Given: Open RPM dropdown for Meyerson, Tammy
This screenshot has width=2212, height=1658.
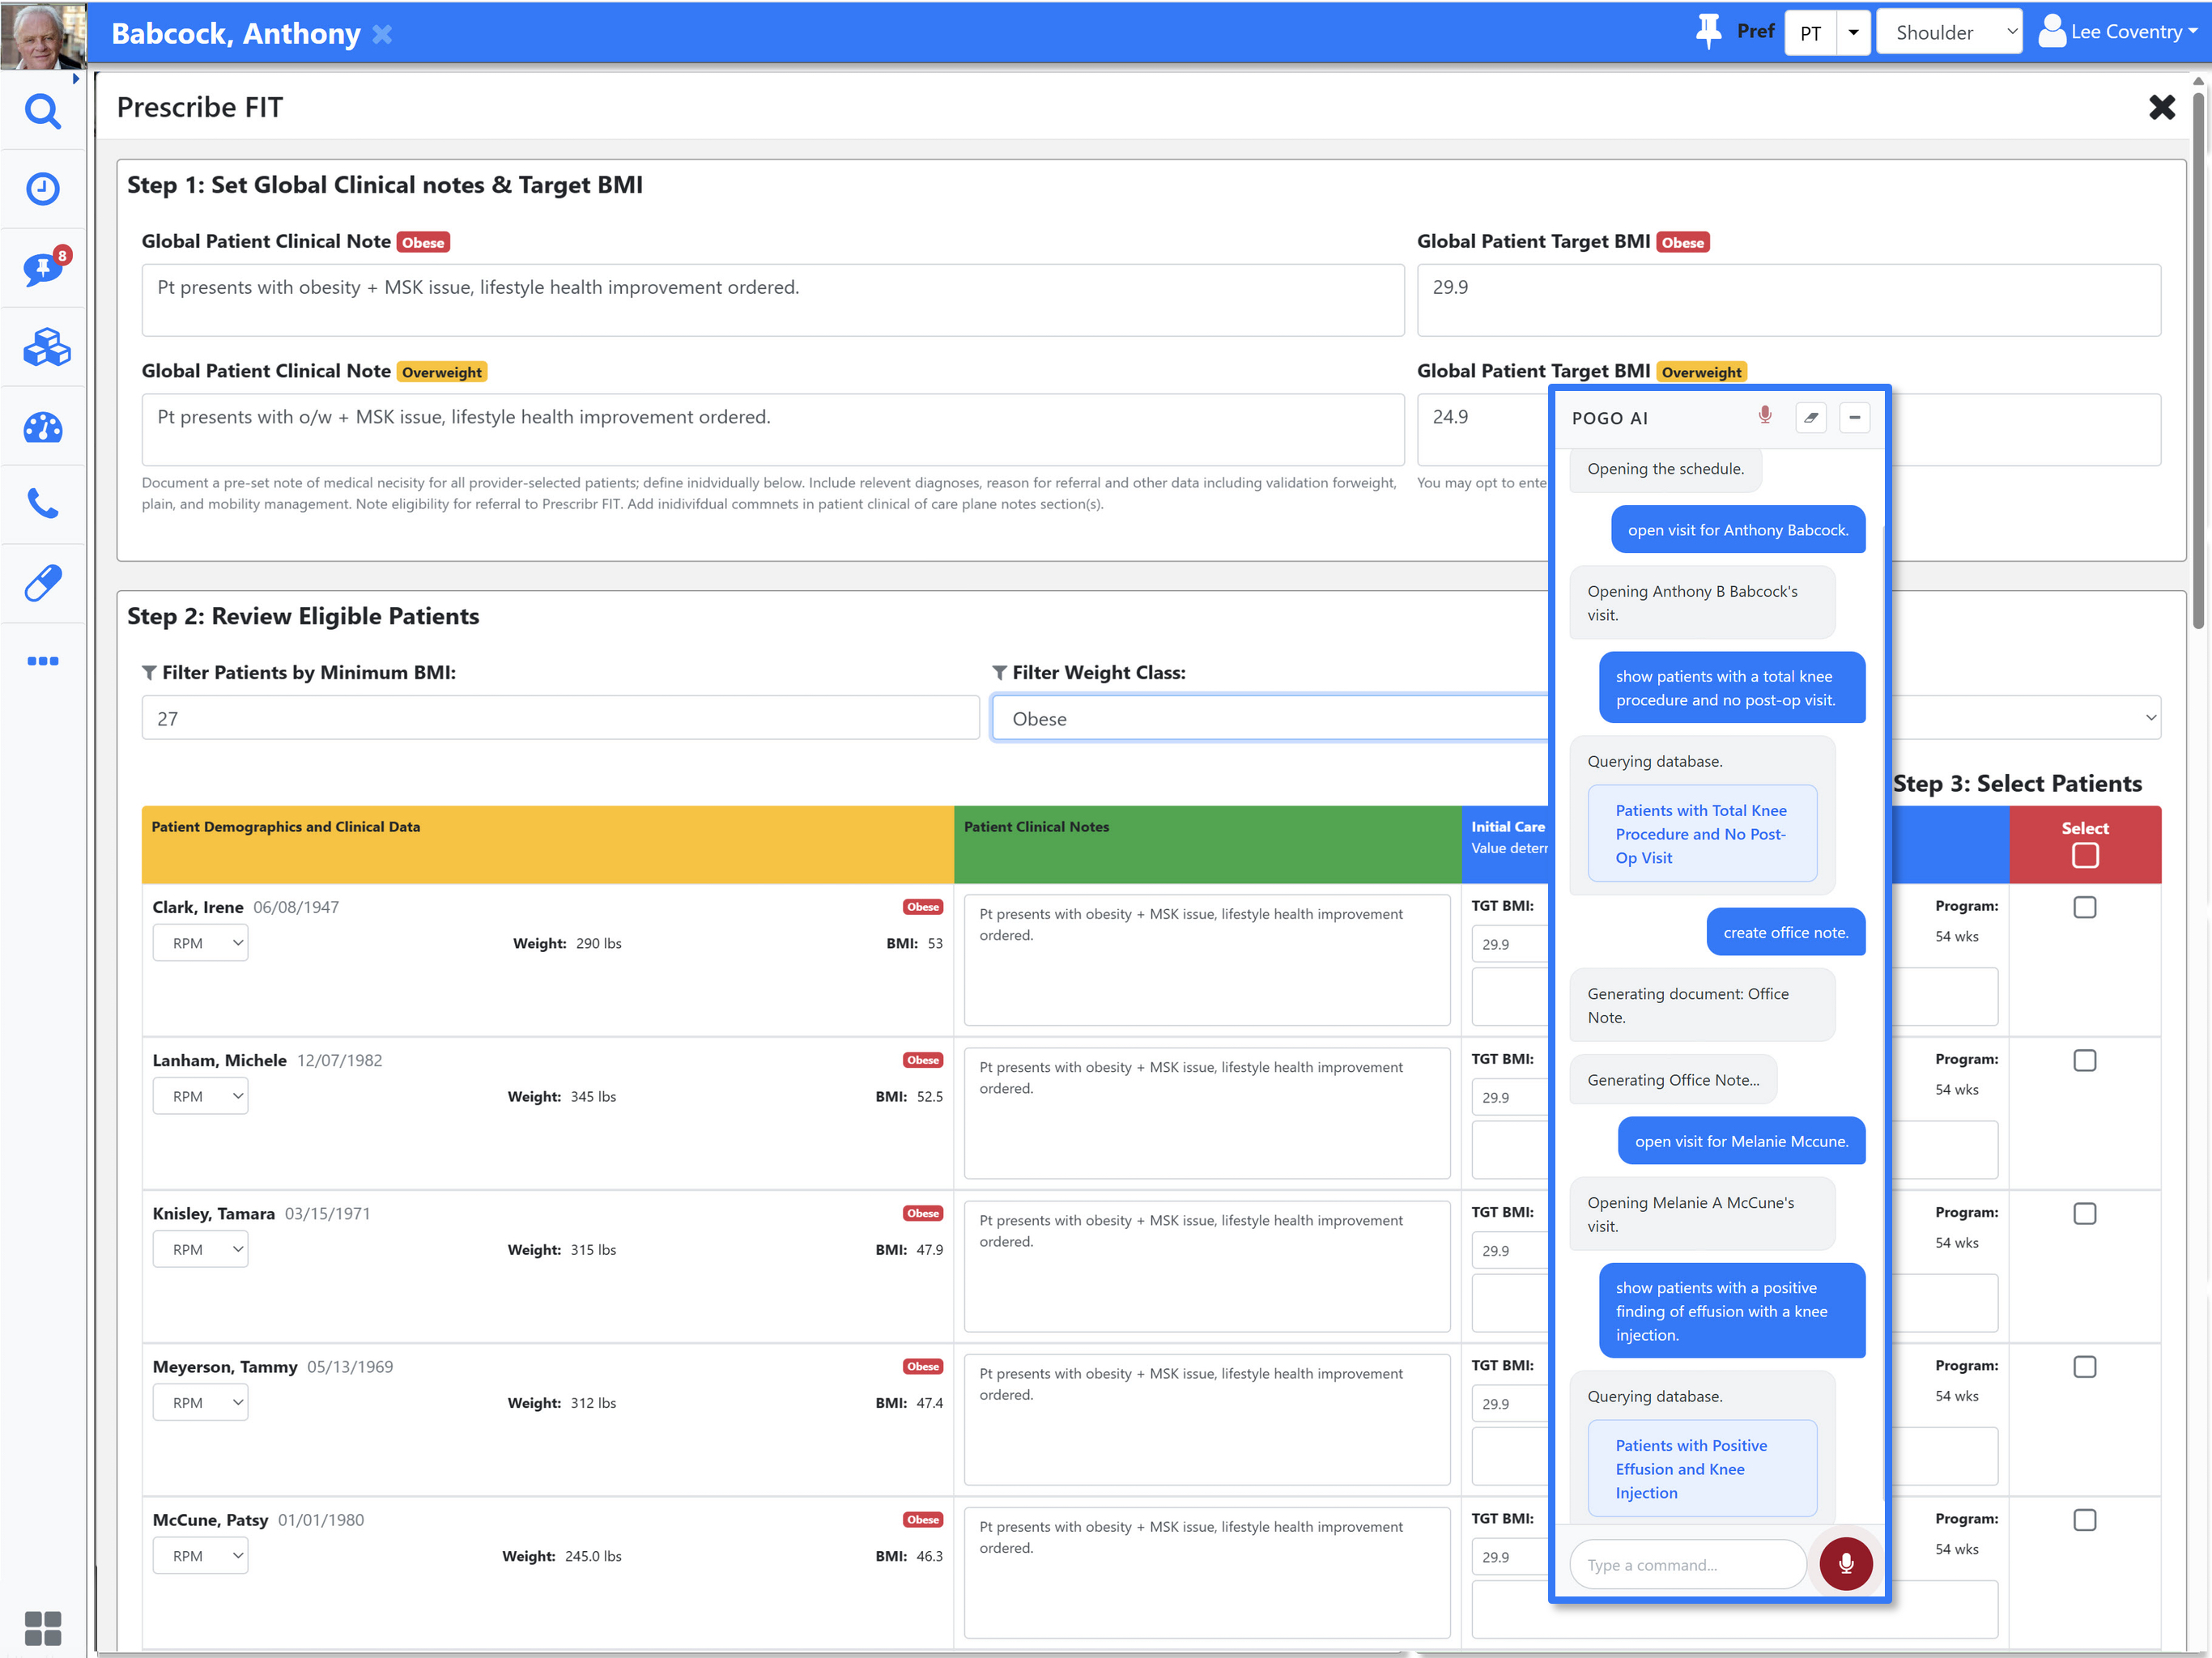Looking at the screenshot, I should point(200,1402).
